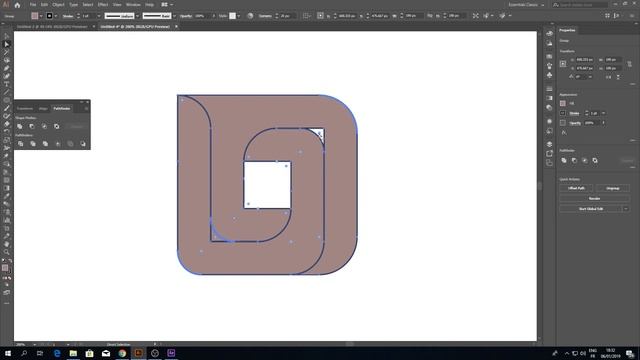
Task: Open the File menu
Action: point(33,5)
